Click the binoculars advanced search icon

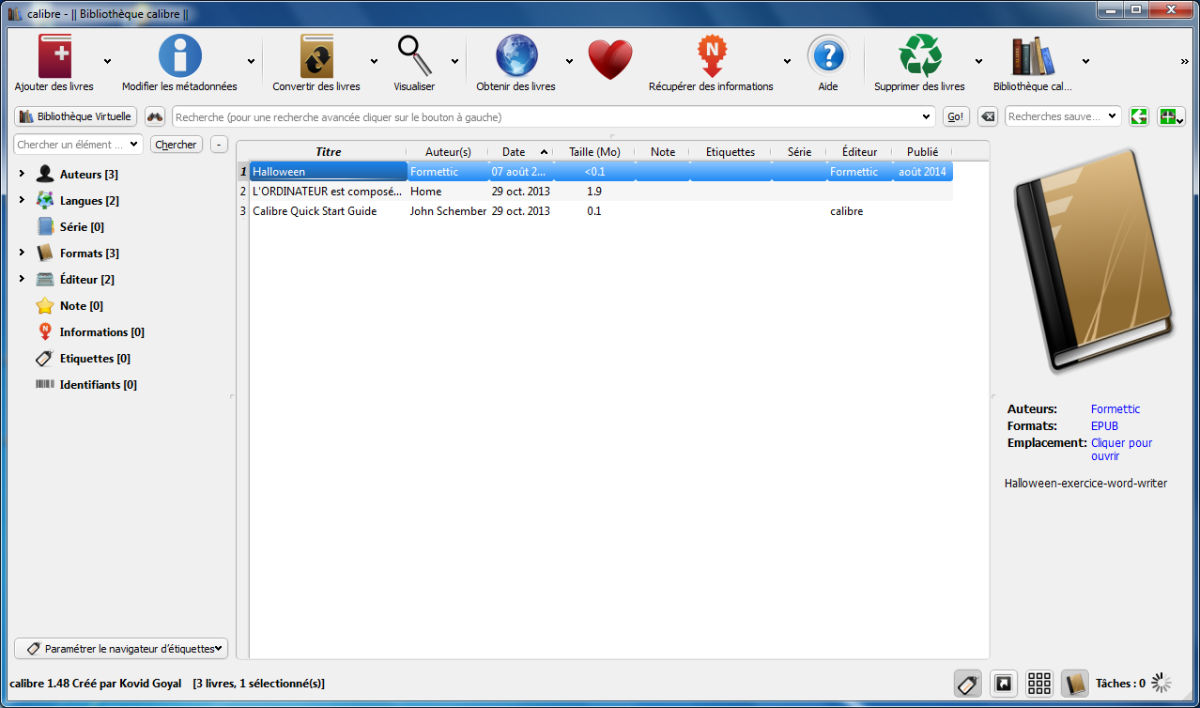point(155,116)
